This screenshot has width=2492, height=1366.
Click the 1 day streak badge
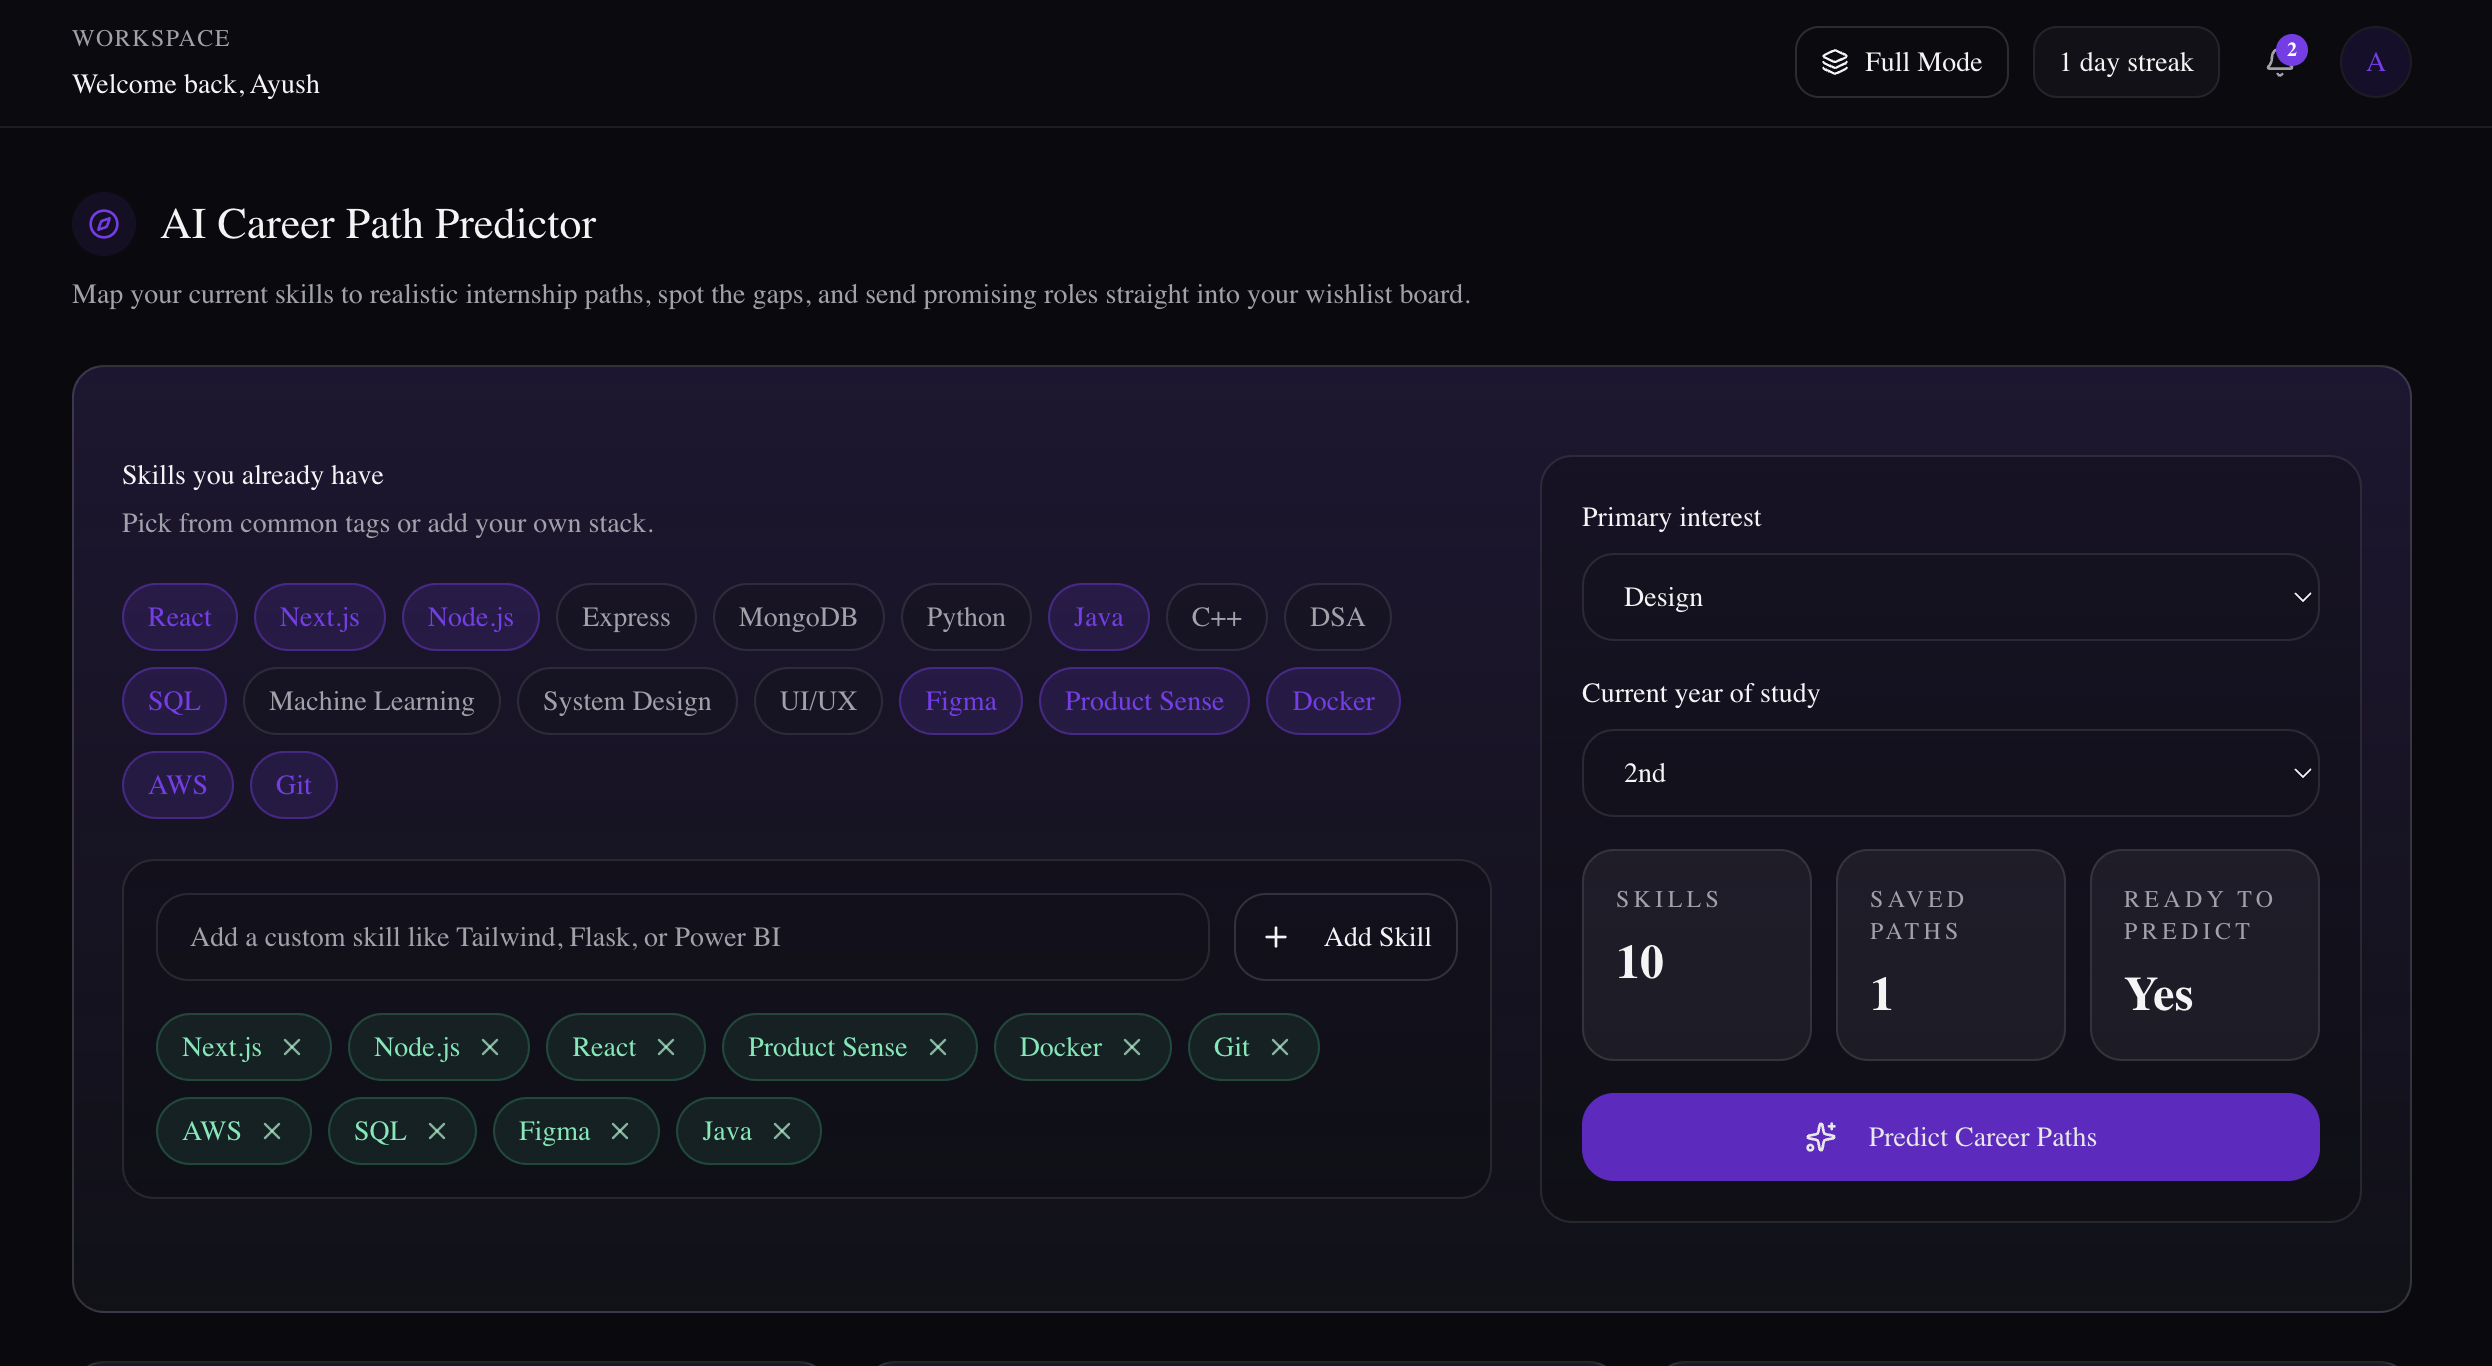click(2126, 62)
